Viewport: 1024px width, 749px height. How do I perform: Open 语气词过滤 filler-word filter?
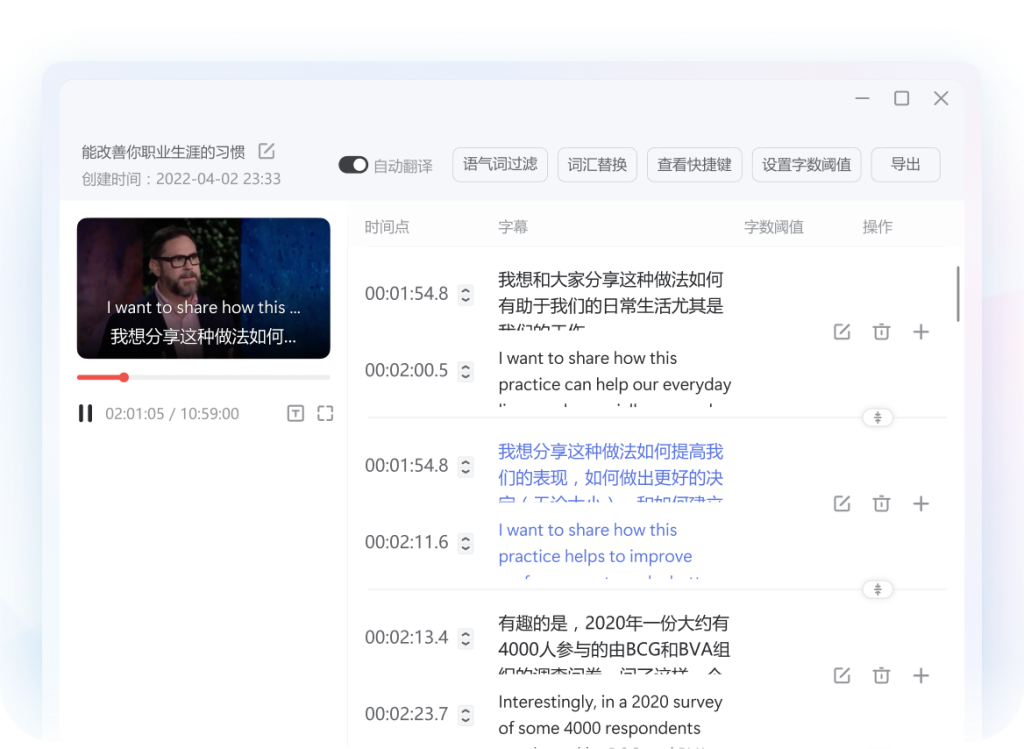tap(499, 164)
